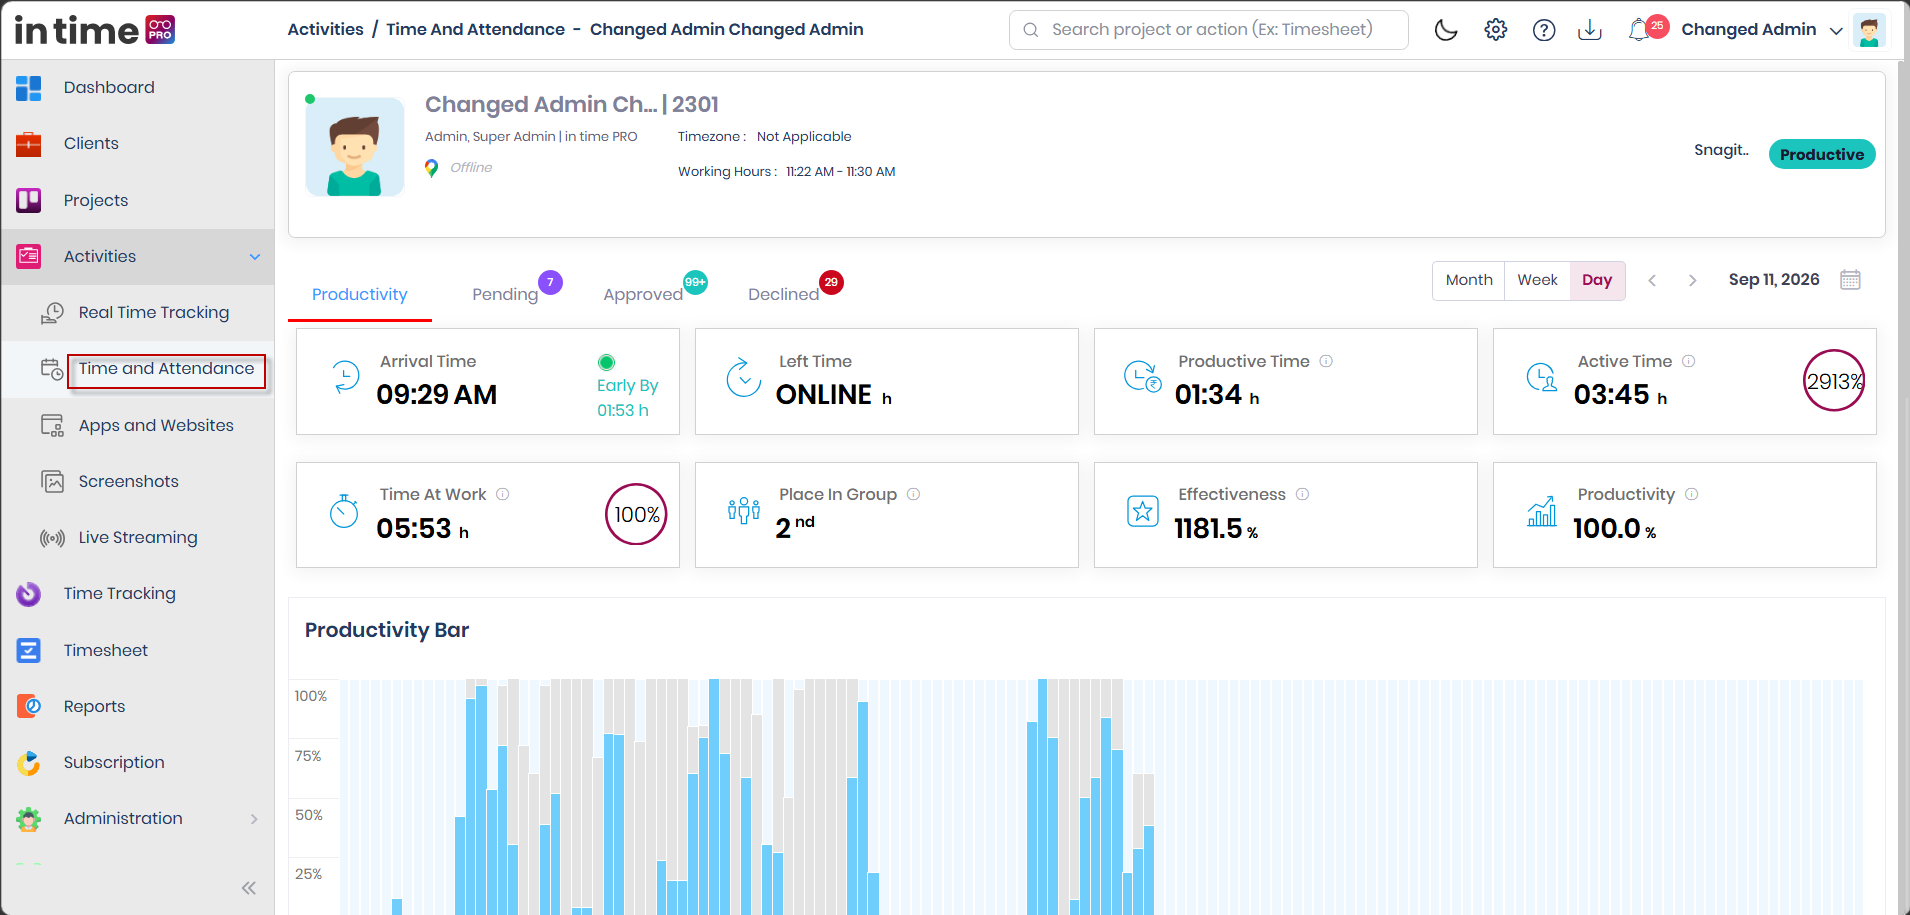Open calendar date picker icon
The height and width of the screenshot is (915, 1910).
coord(1850,280)
